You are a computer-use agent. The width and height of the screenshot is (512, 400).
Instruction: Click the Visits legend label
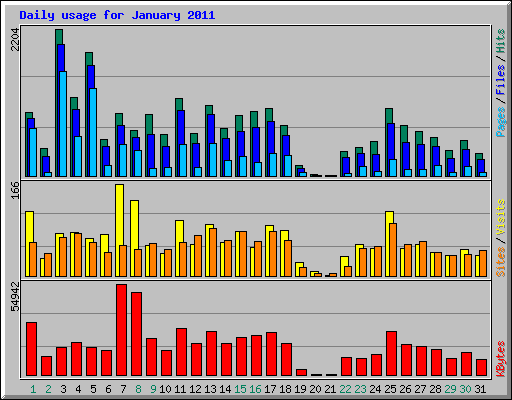(500, 218)
